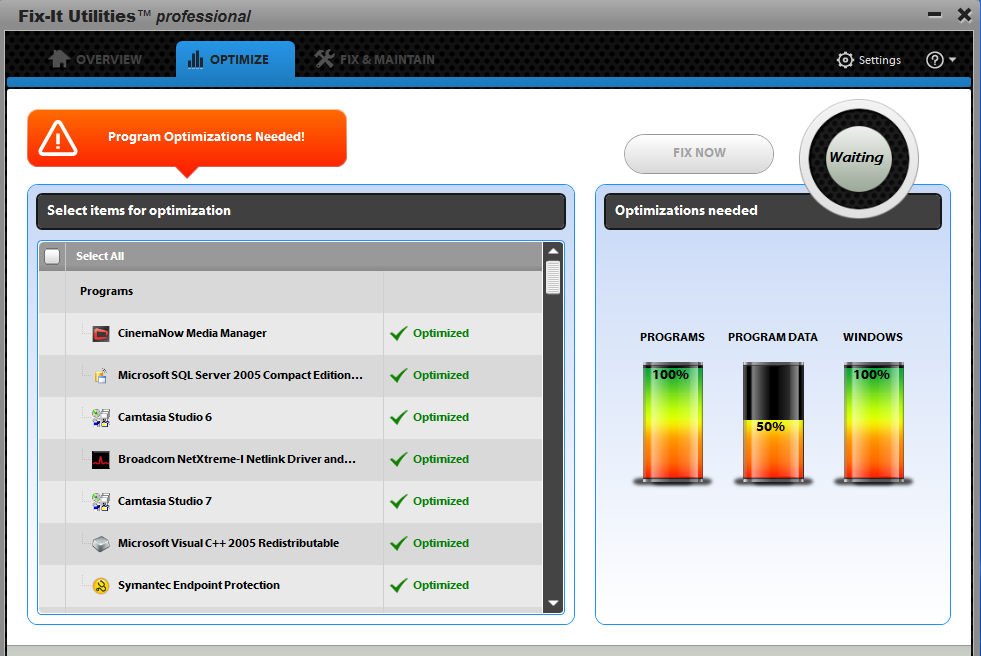Select Broadcom NetXtreme-I Netlink Driver row
The height and width of the screenshot is (656, 981).
click(290, 459)
